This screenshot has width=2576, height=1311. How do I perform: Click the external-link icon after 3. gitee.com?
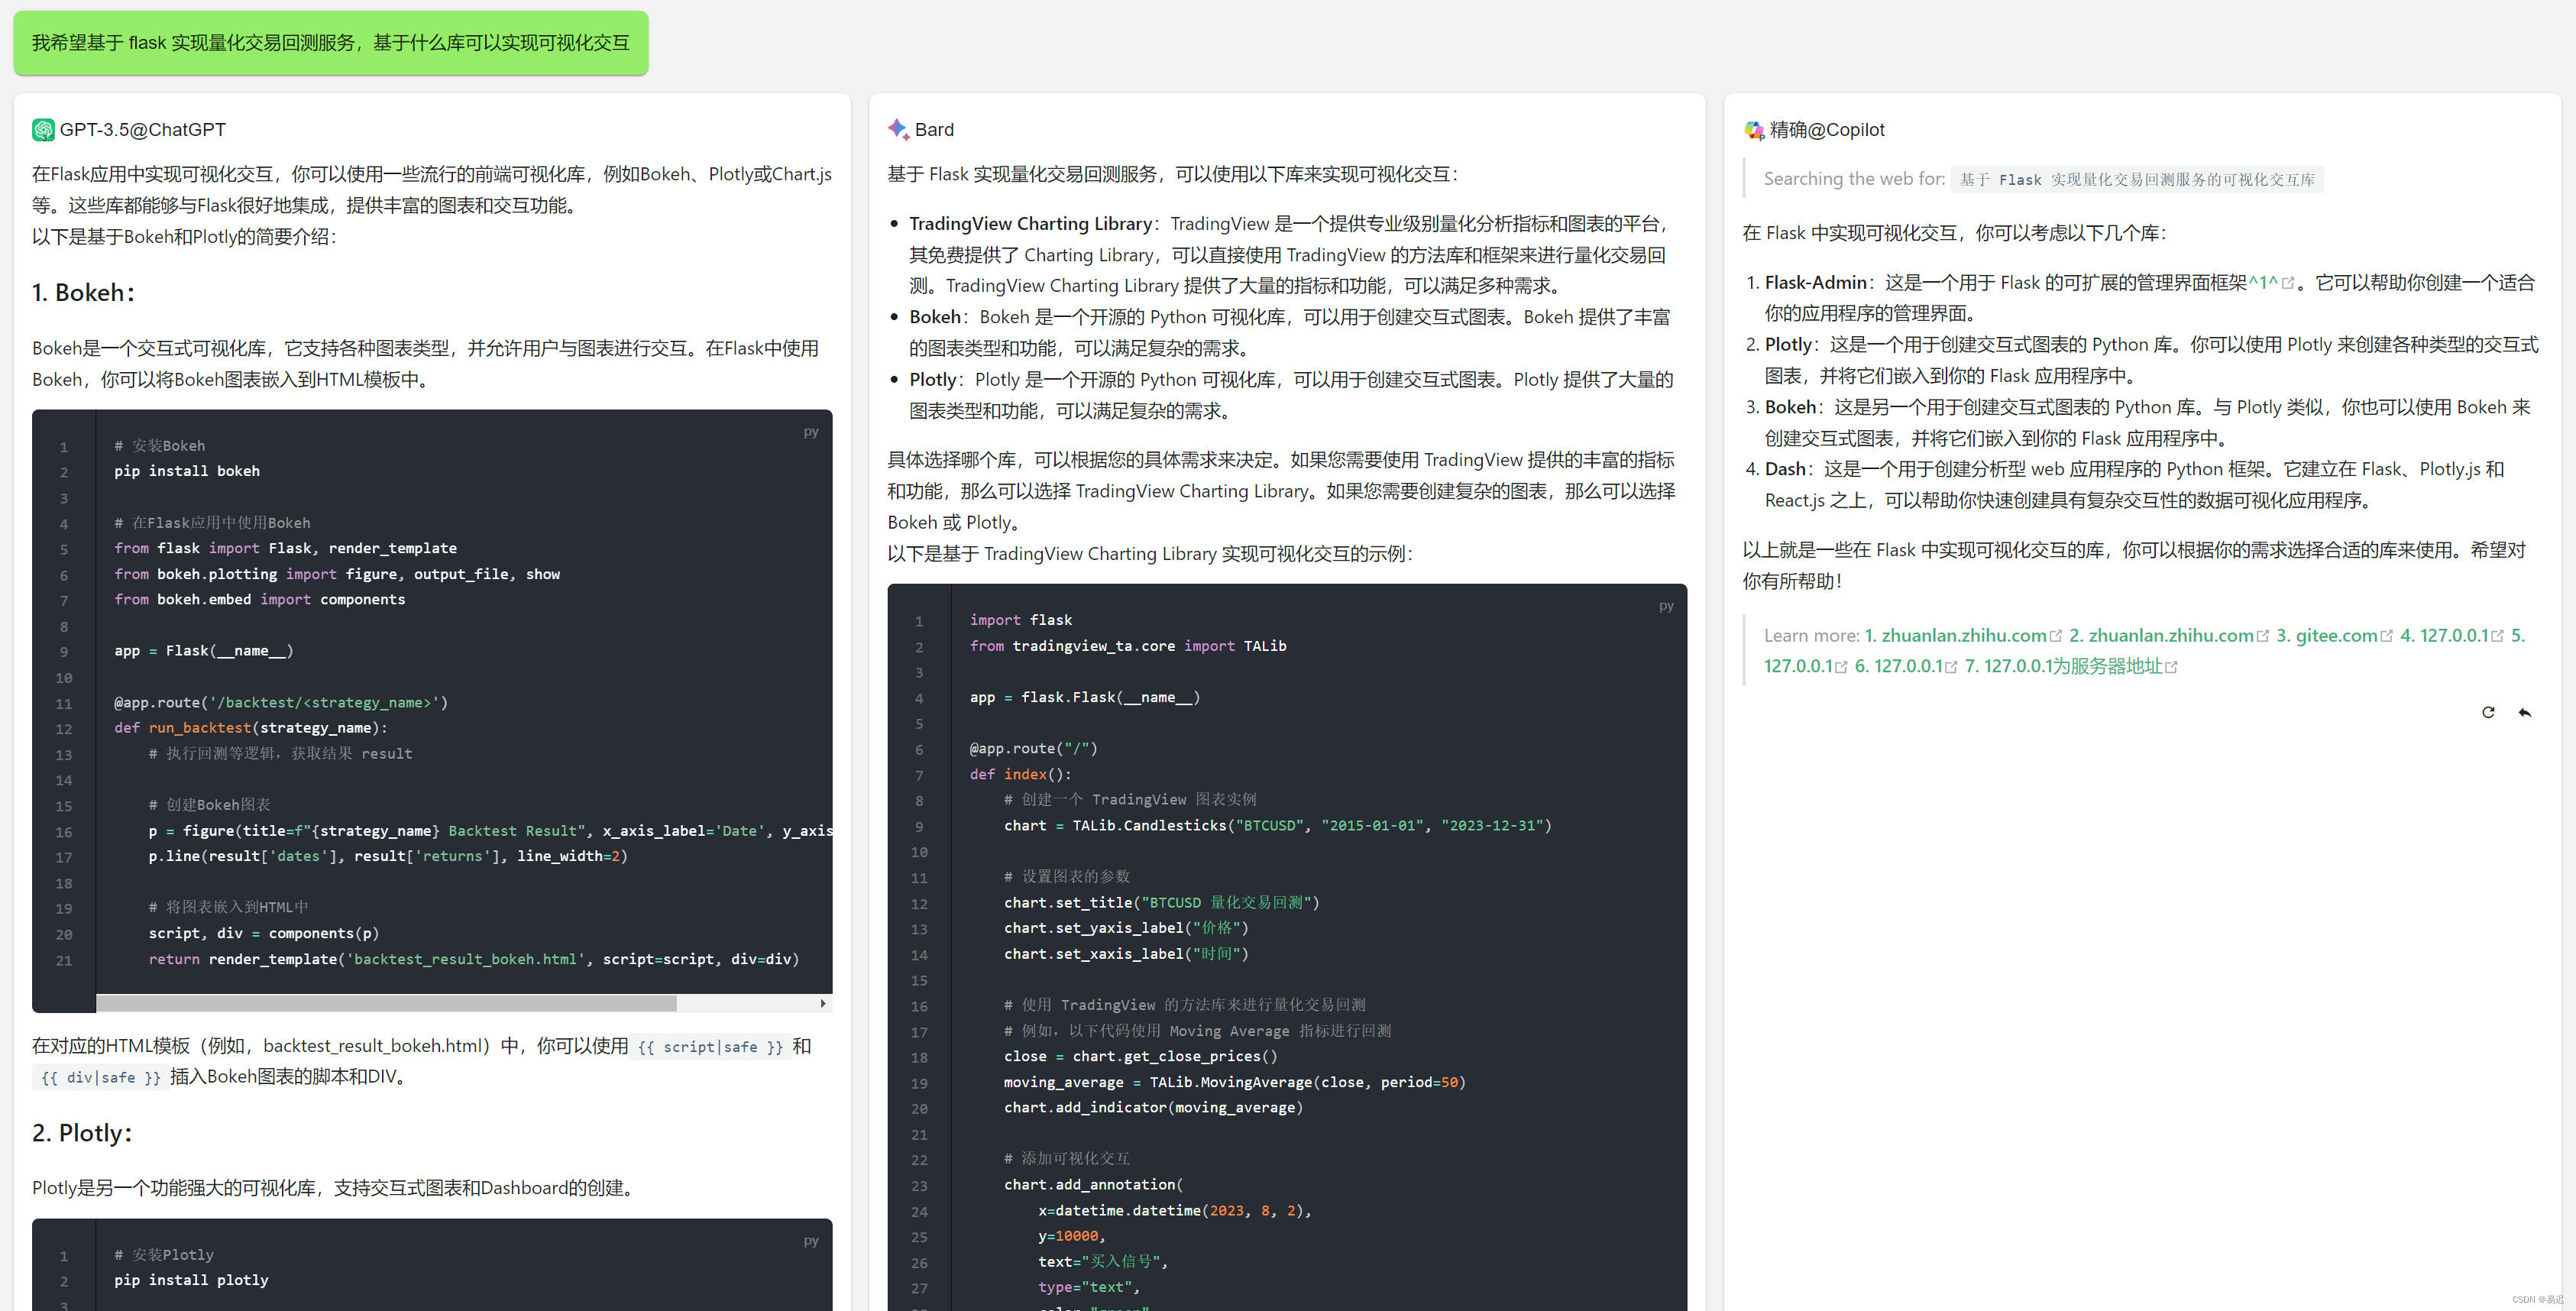tap(2387, 636)
